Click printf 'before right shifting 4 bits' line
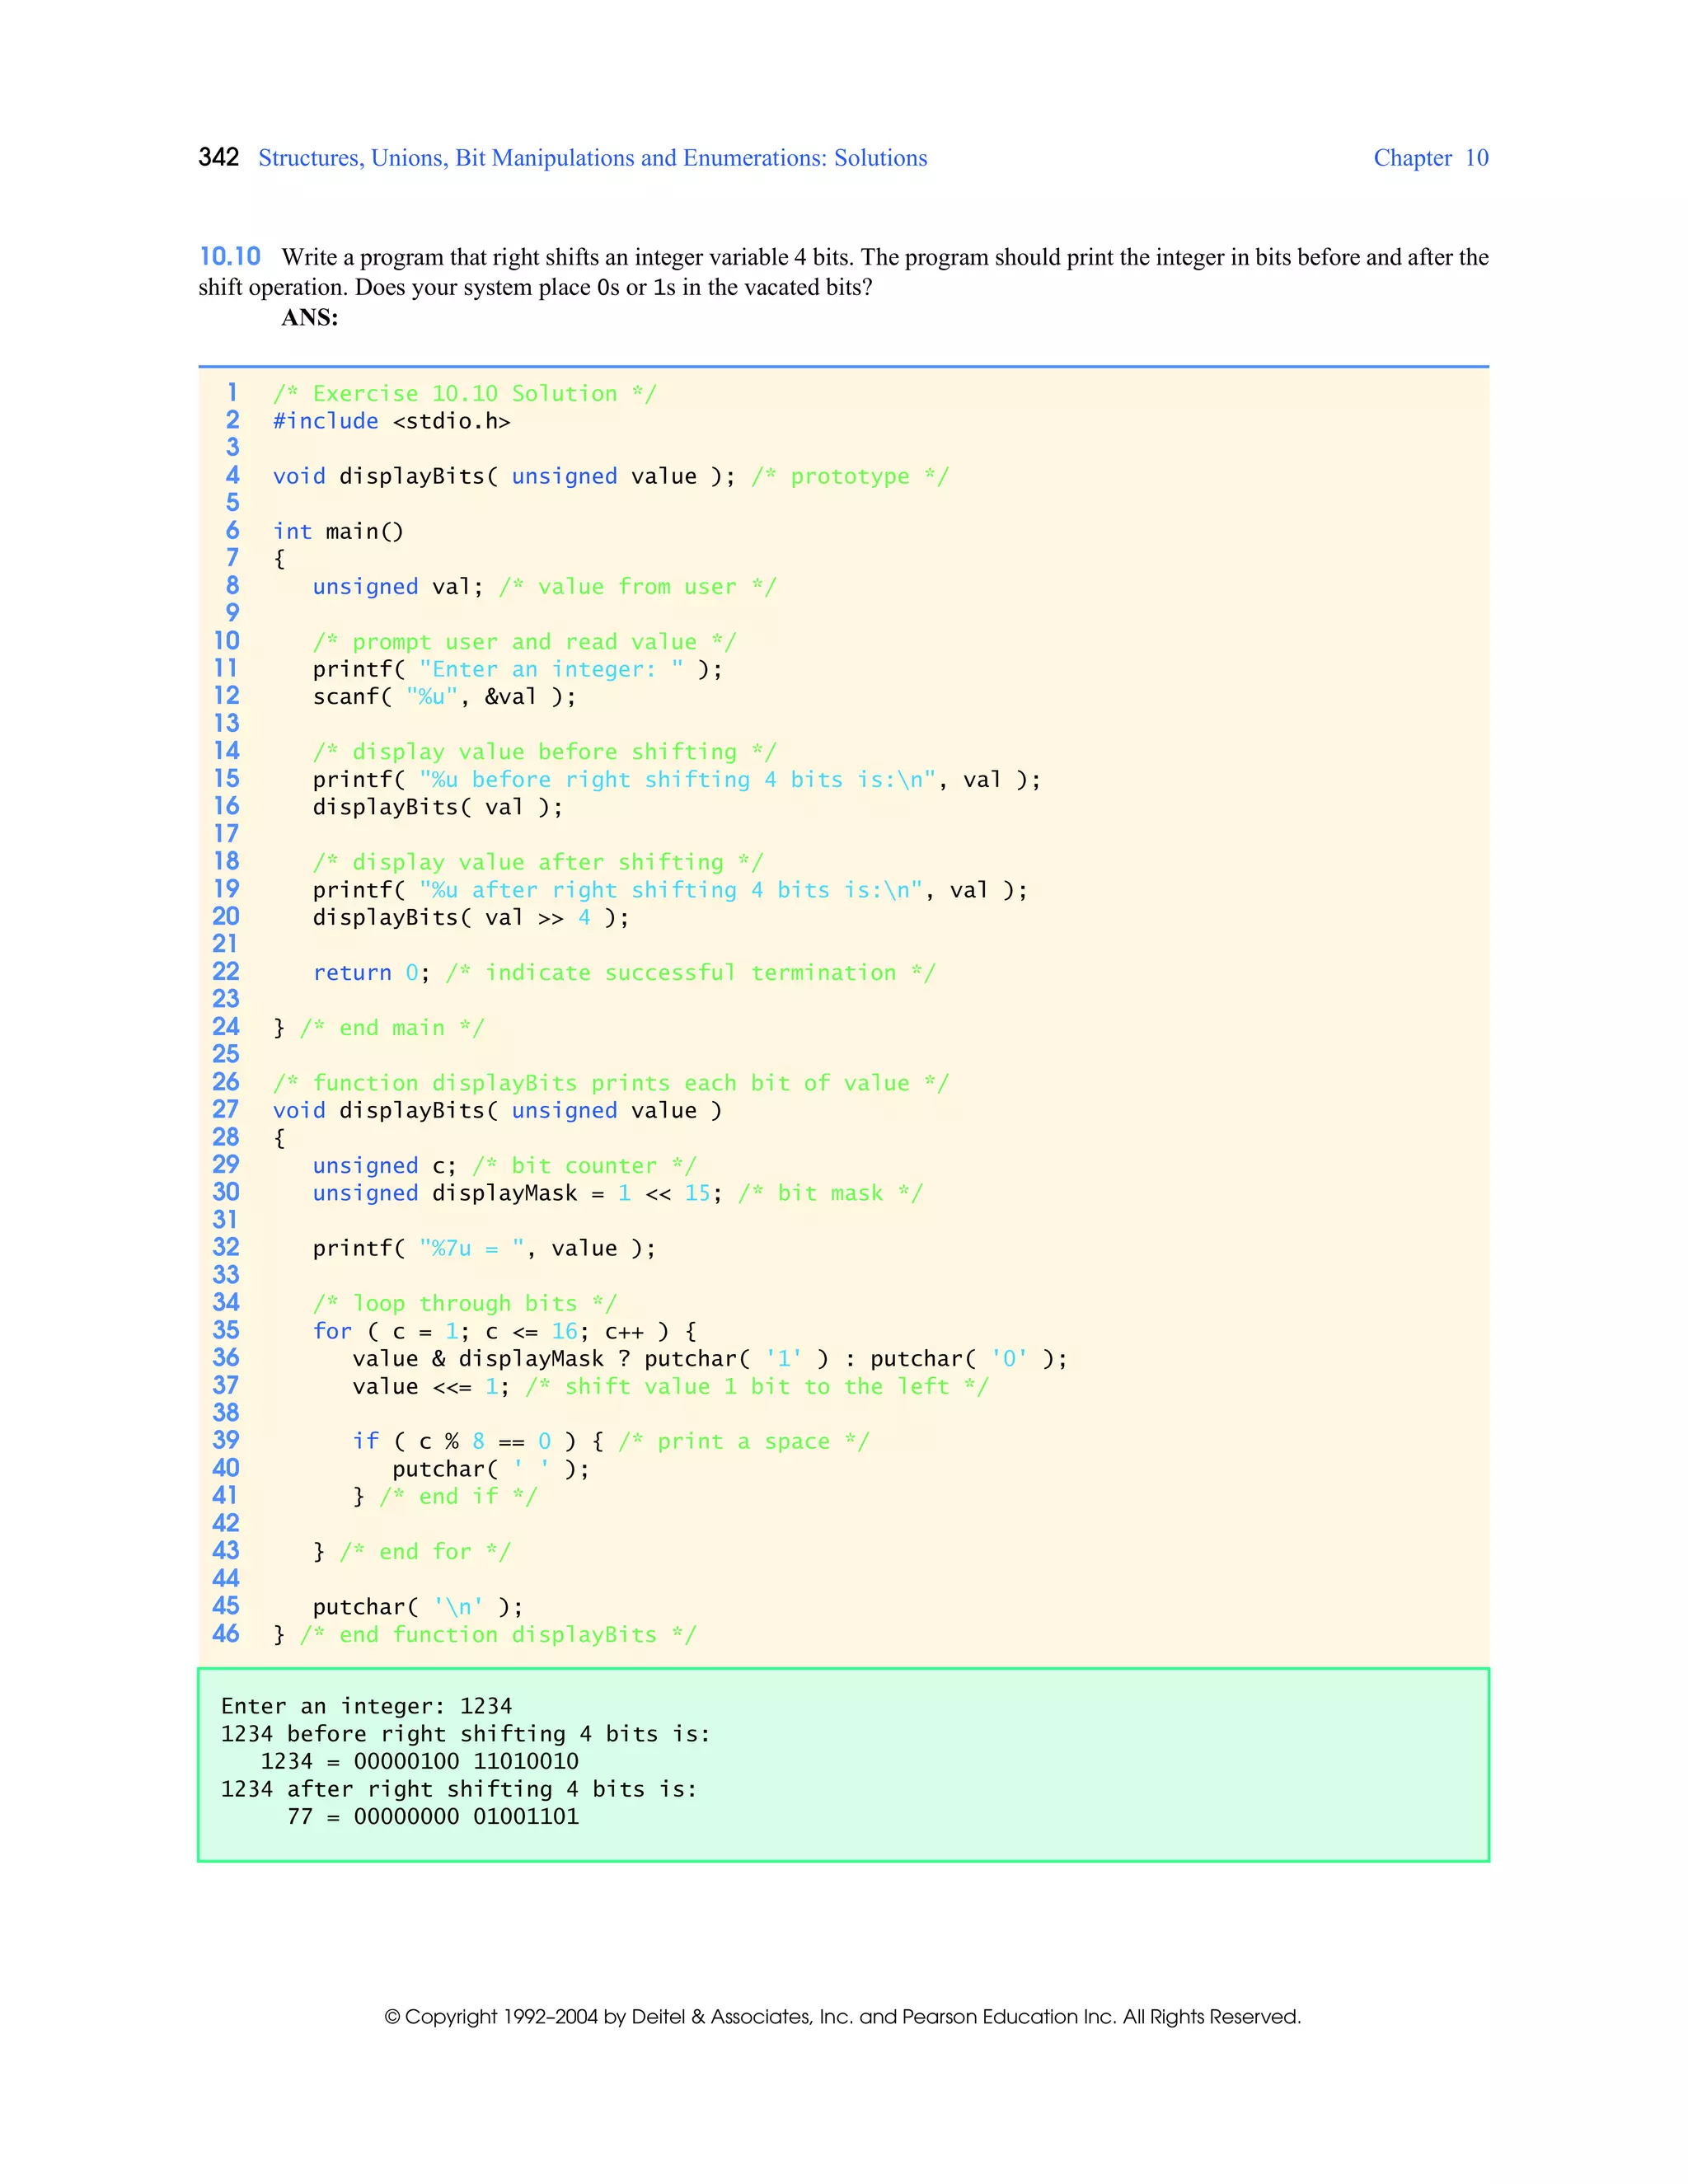Screen dimensions: 1688x2184 676,780
